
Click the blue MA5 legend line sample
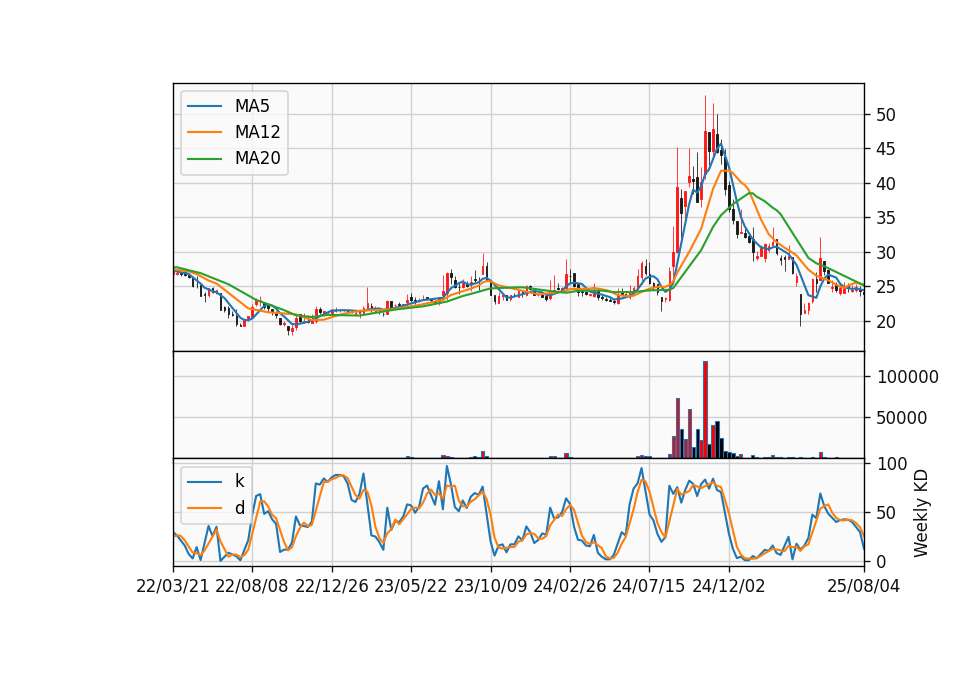tap(204, 106)
